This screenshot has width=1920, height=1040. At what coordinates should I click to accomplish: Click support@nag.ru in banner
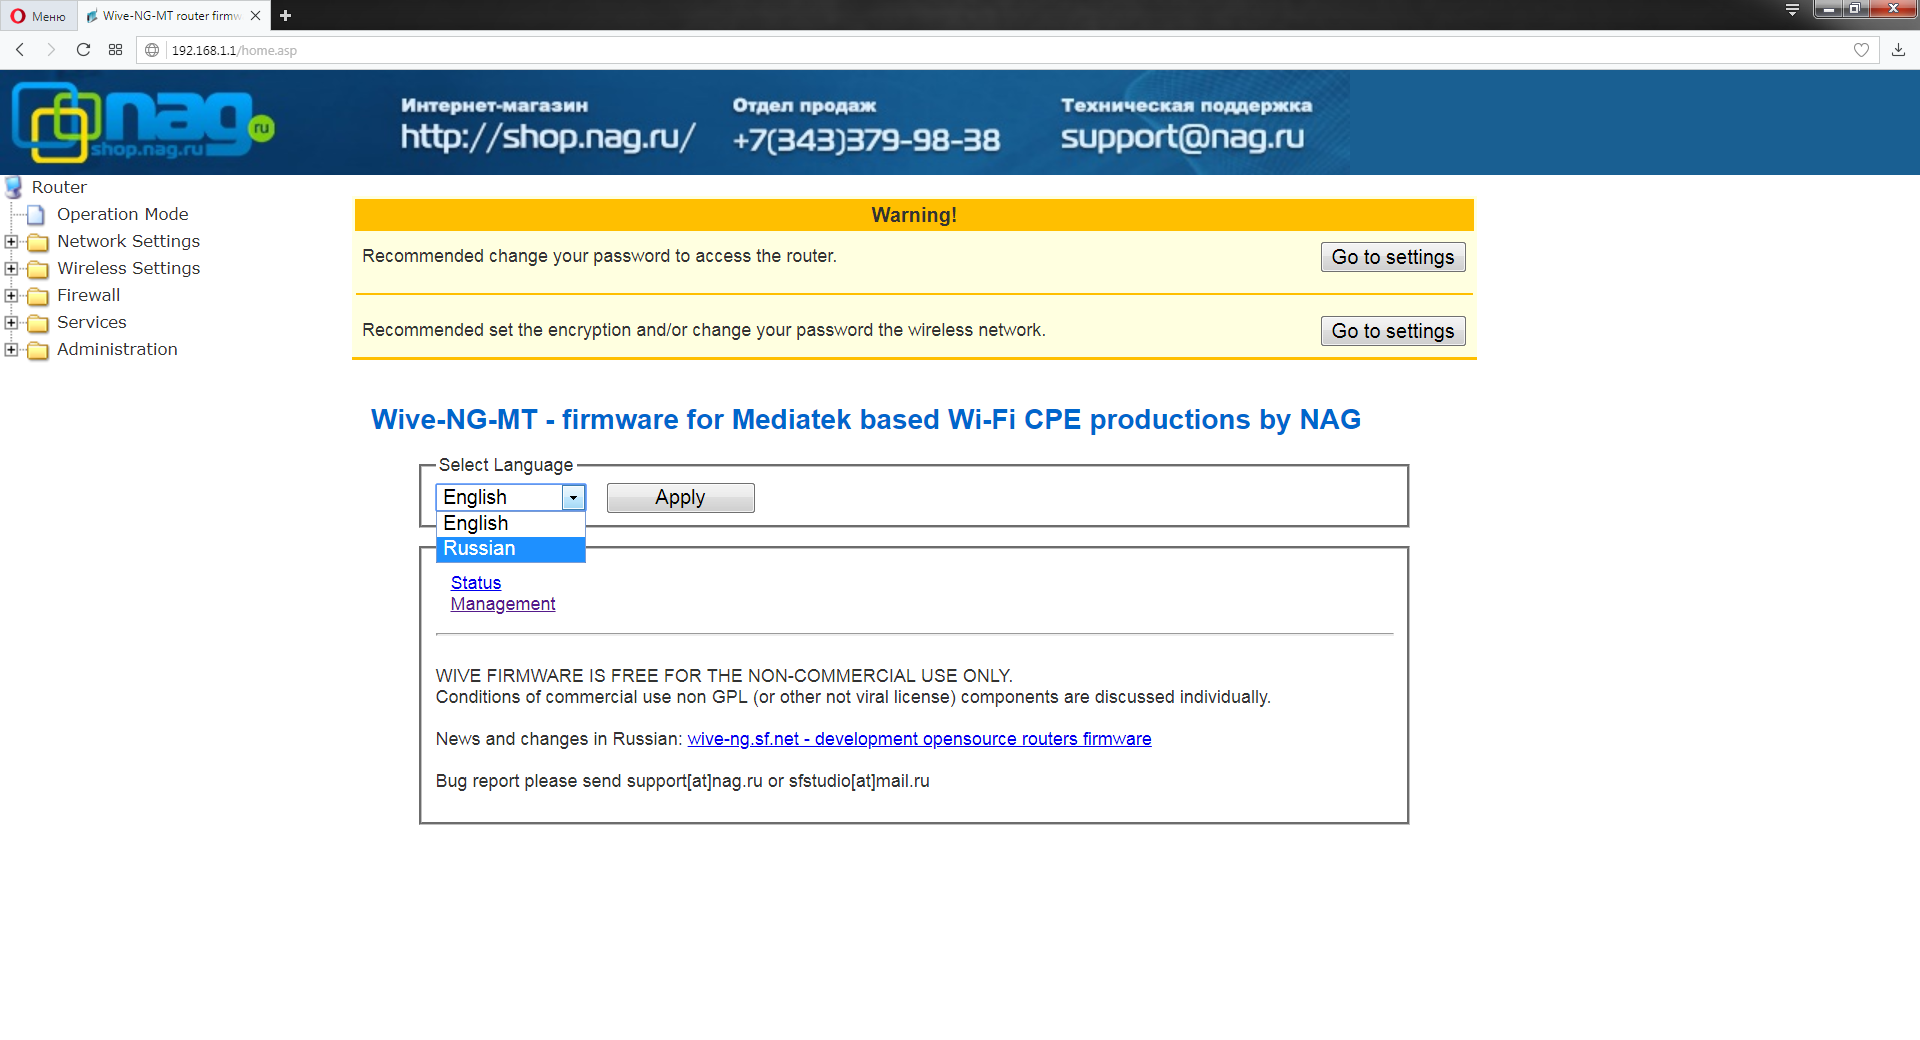tap(1182, 137)
